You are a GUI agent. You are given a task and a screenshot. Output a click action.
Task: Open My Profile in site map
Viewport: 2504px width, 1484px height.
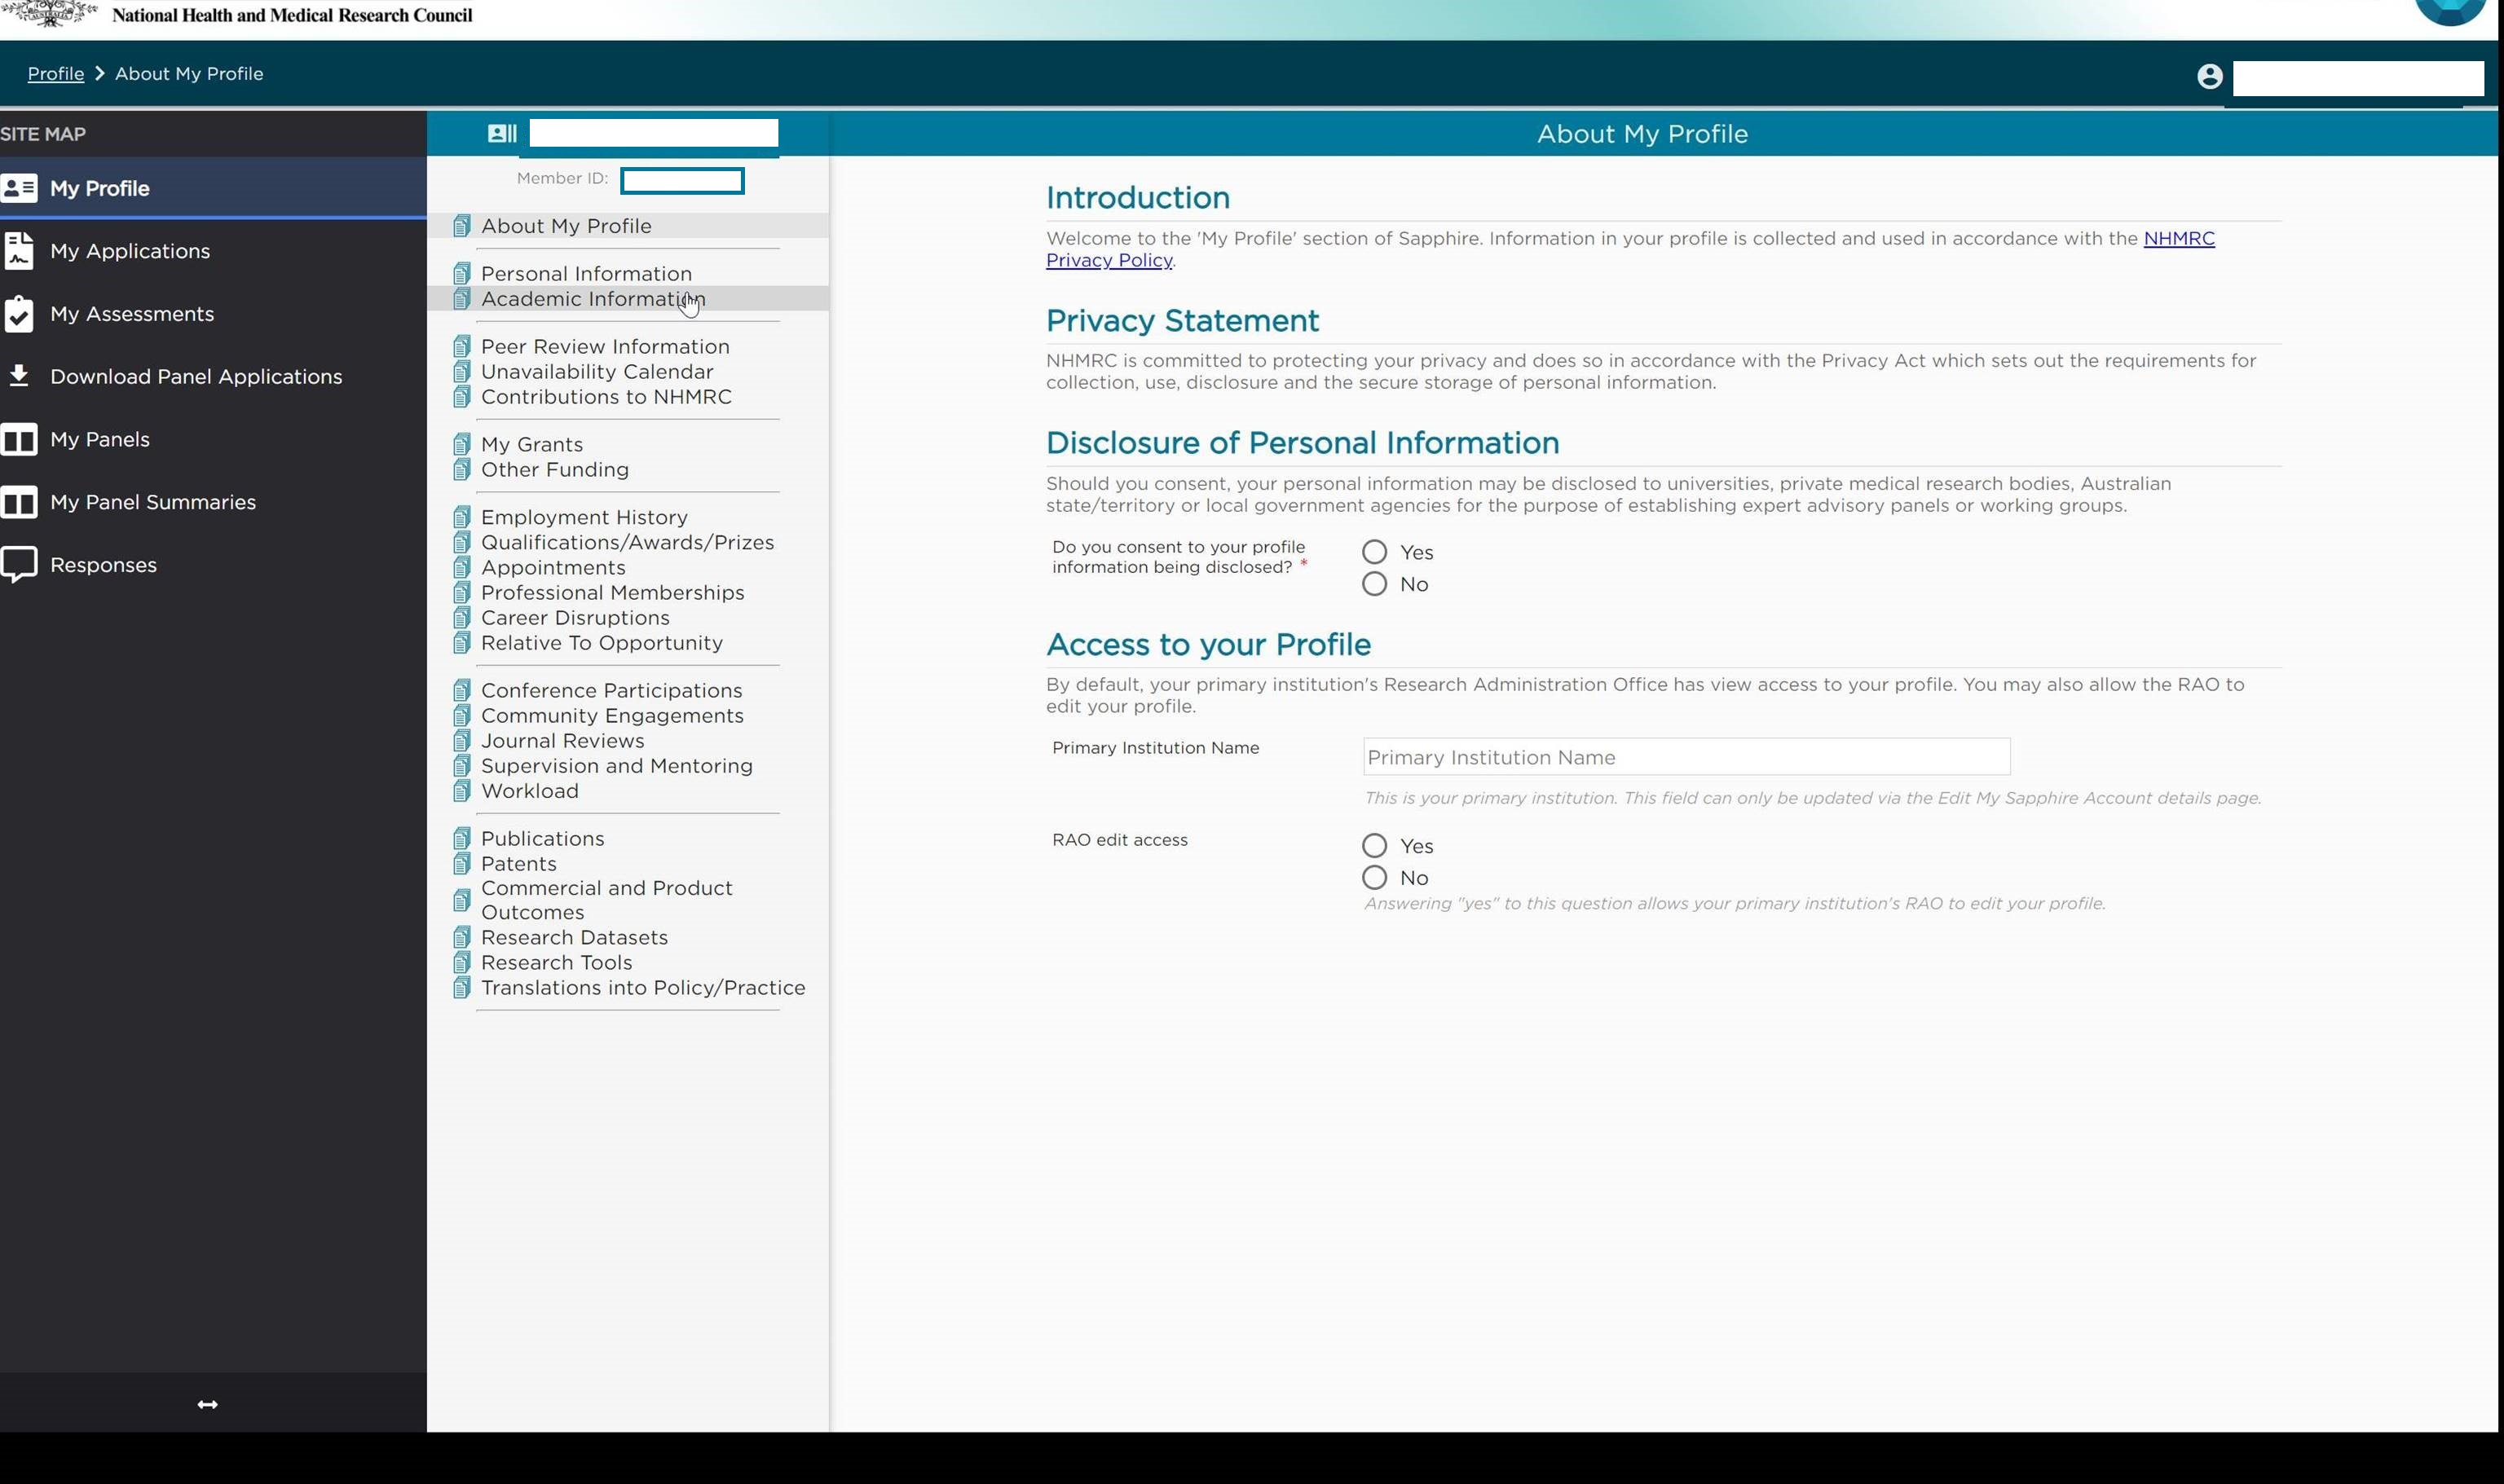click(212, 188)
